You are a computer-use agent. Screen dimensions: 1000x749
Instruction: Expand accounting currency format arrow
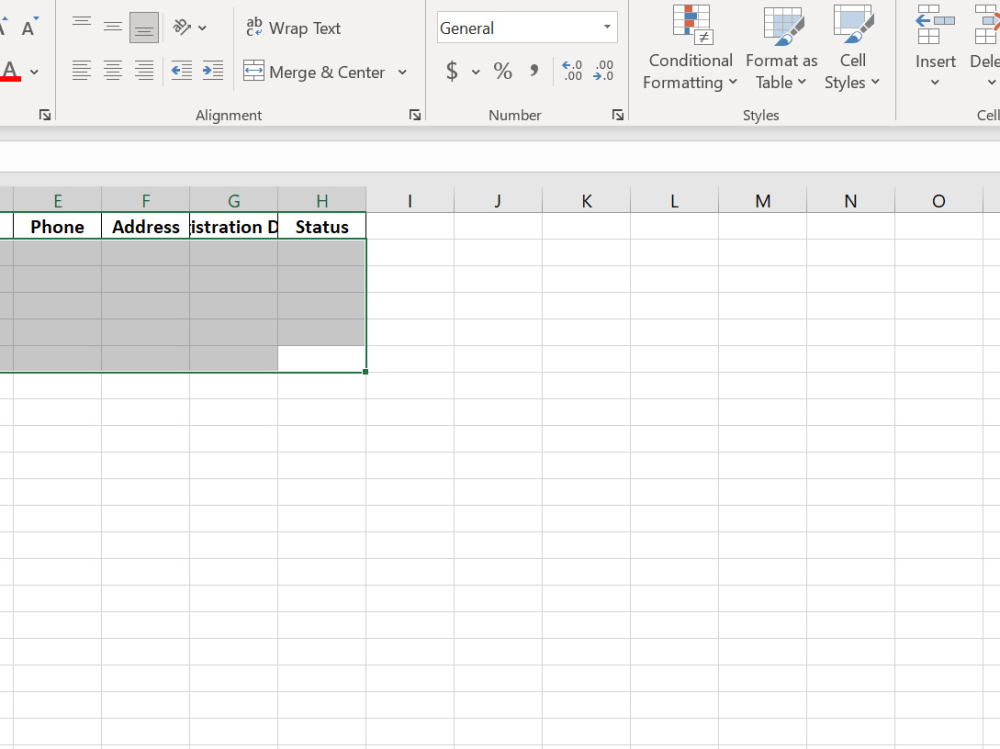pos(476,71)
